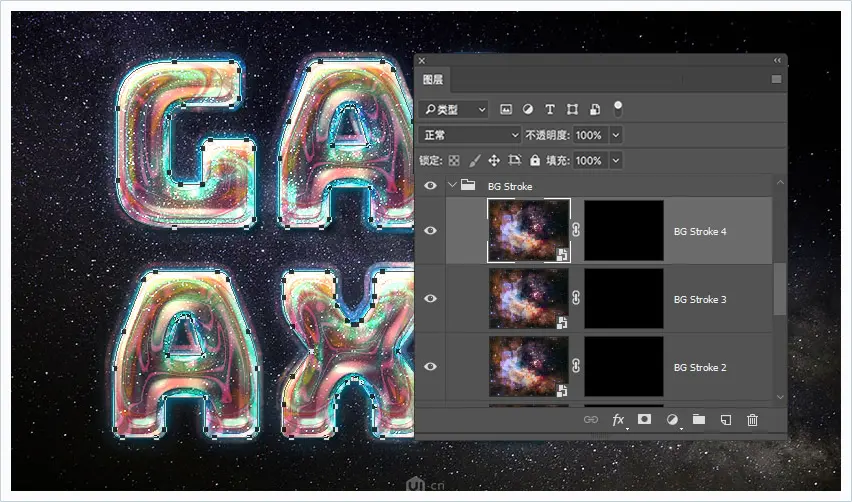The image size is (852, 502).
Task: Hide the BG Stroke 4 layer
Action: (x=430, y=230)
